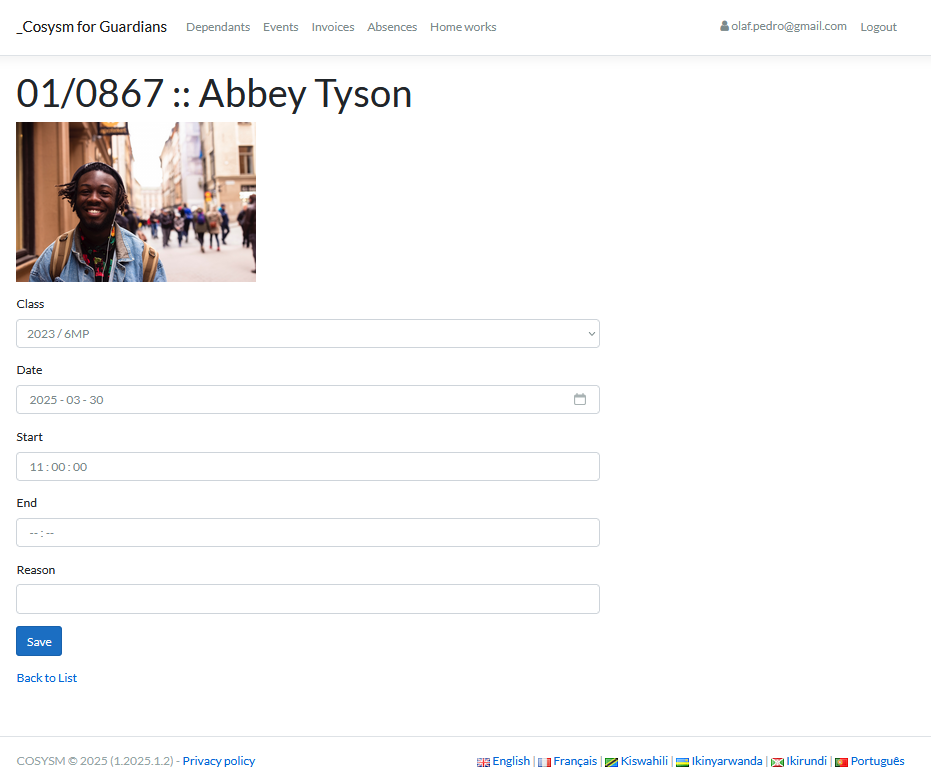Image resolution: width=931 pixels, height=780 pixels.
Task: Follow the Back to List link
Action: [x=47, y=678]
